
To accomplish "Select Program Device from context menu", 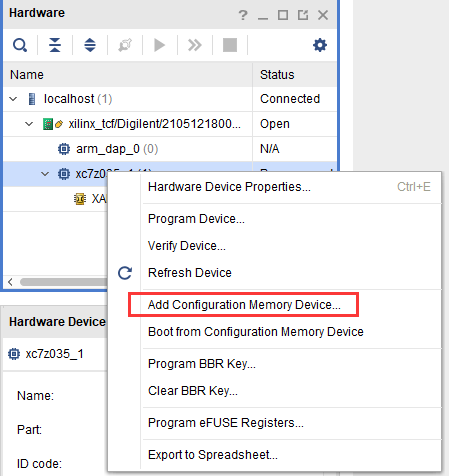I will point(196,219).
